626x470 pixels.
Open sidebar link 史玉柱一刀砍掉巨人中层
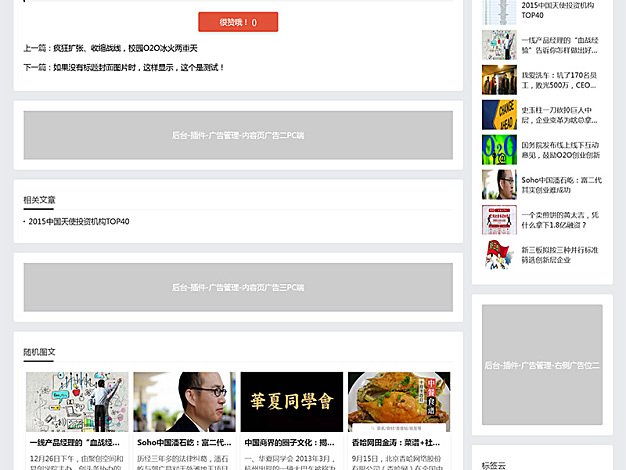(559, 115)
